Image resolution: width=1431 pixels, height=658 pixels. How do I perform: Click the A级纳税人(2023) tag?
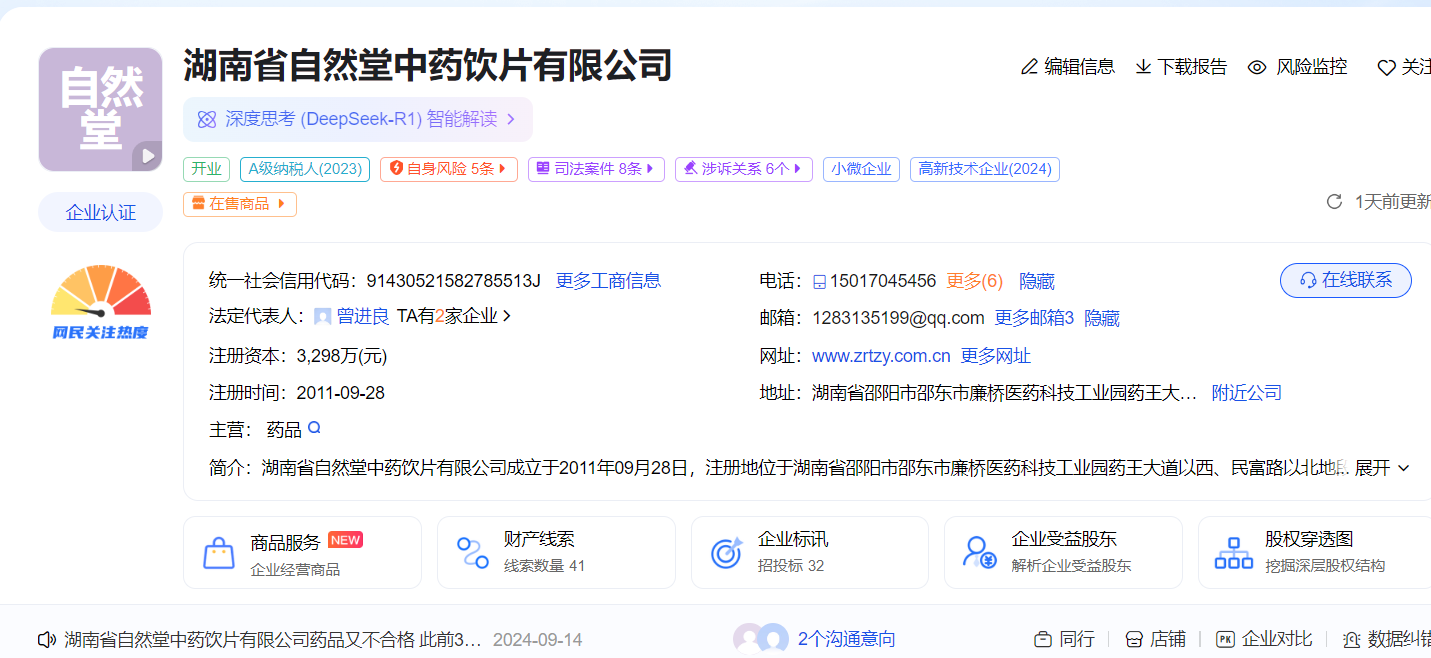click(305, 169)
